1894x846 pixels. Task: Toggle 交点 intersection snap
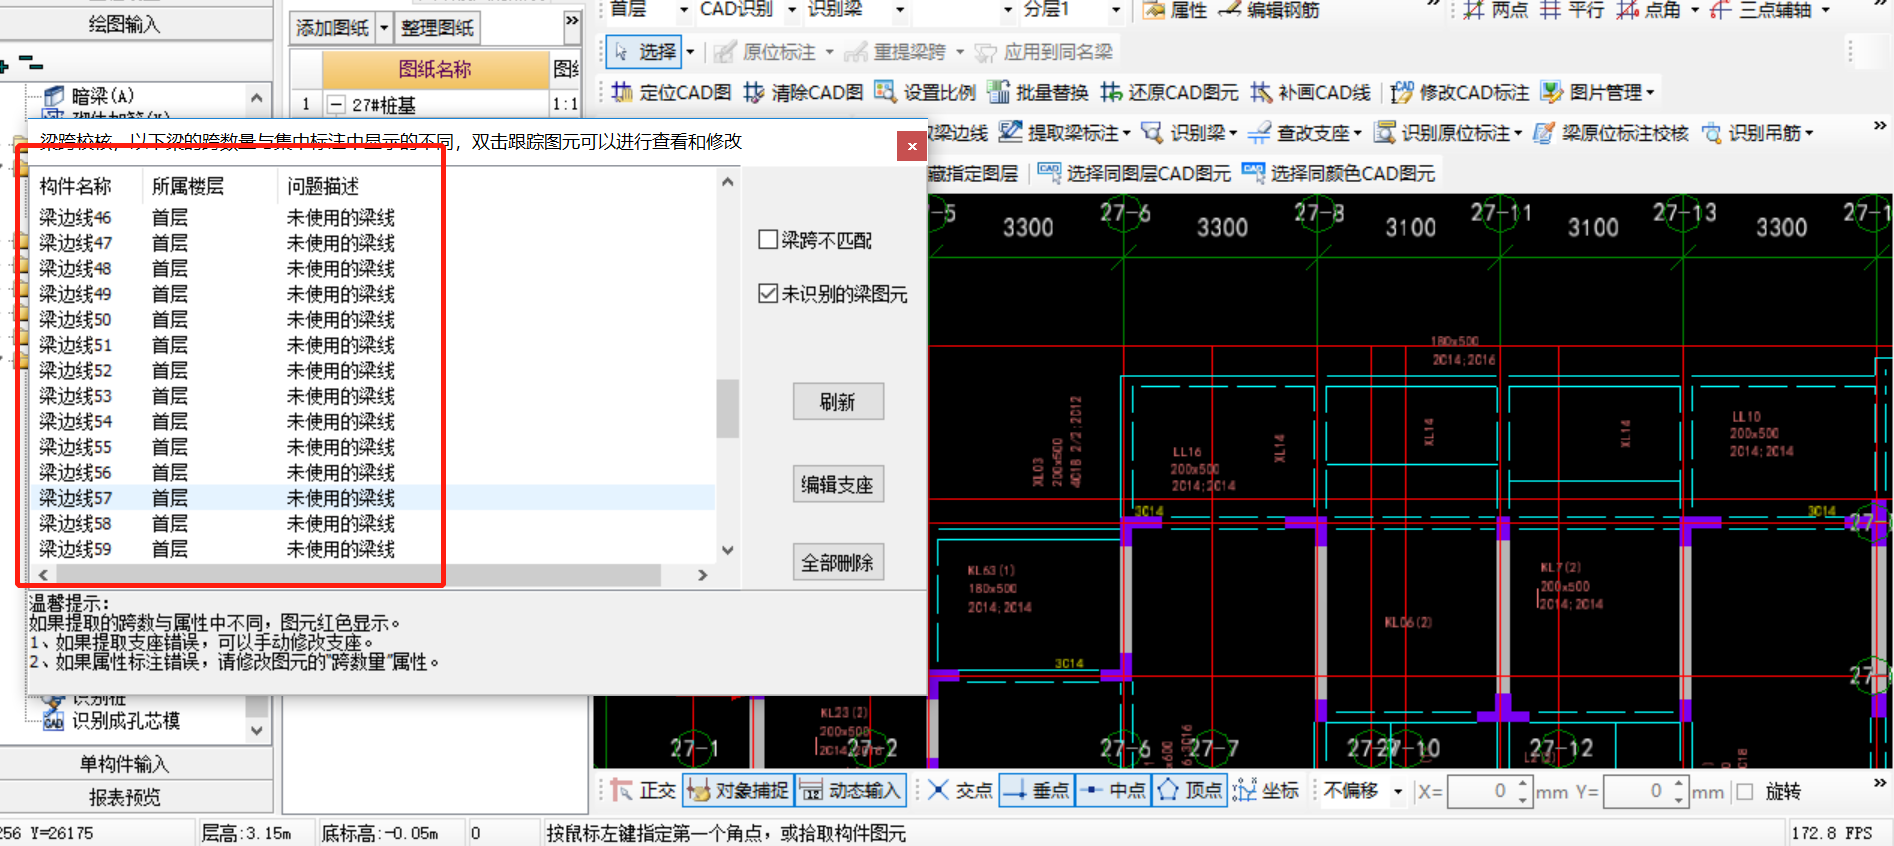click(x=959, y=790)
